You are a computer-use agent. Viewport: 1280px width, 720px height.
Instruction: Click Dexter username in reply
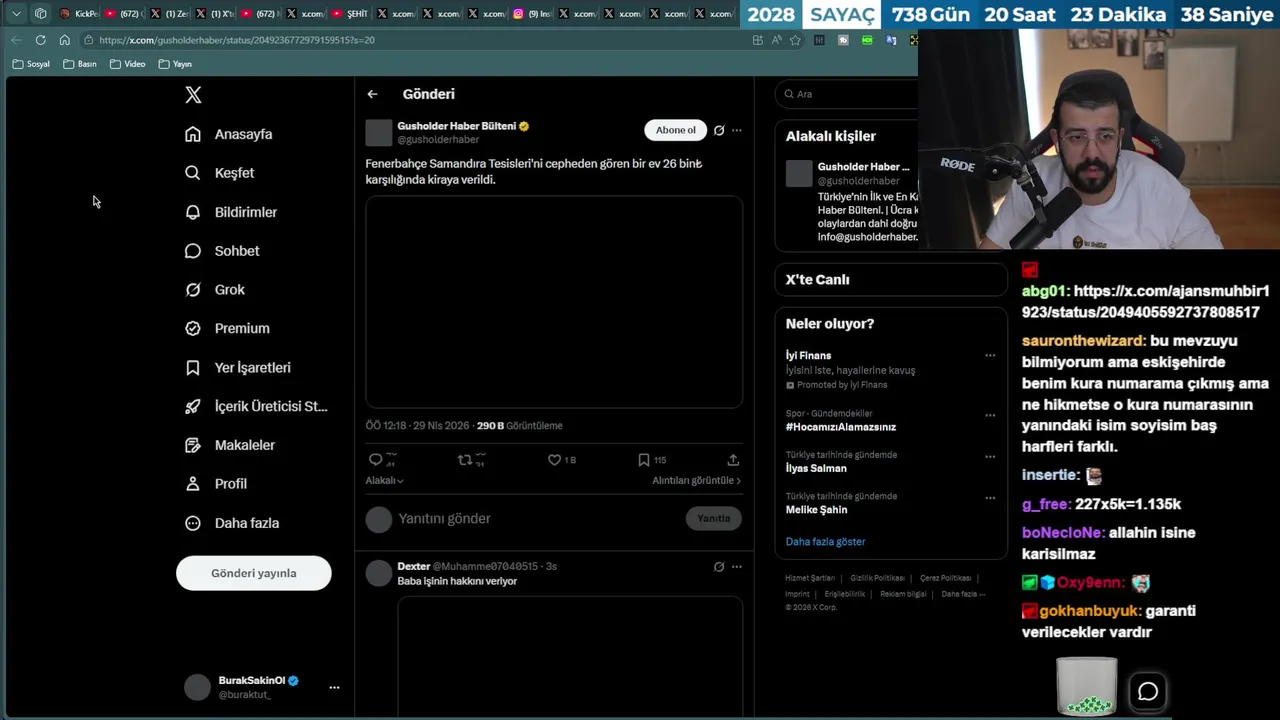pyautogui.click(x=414, y=566)
